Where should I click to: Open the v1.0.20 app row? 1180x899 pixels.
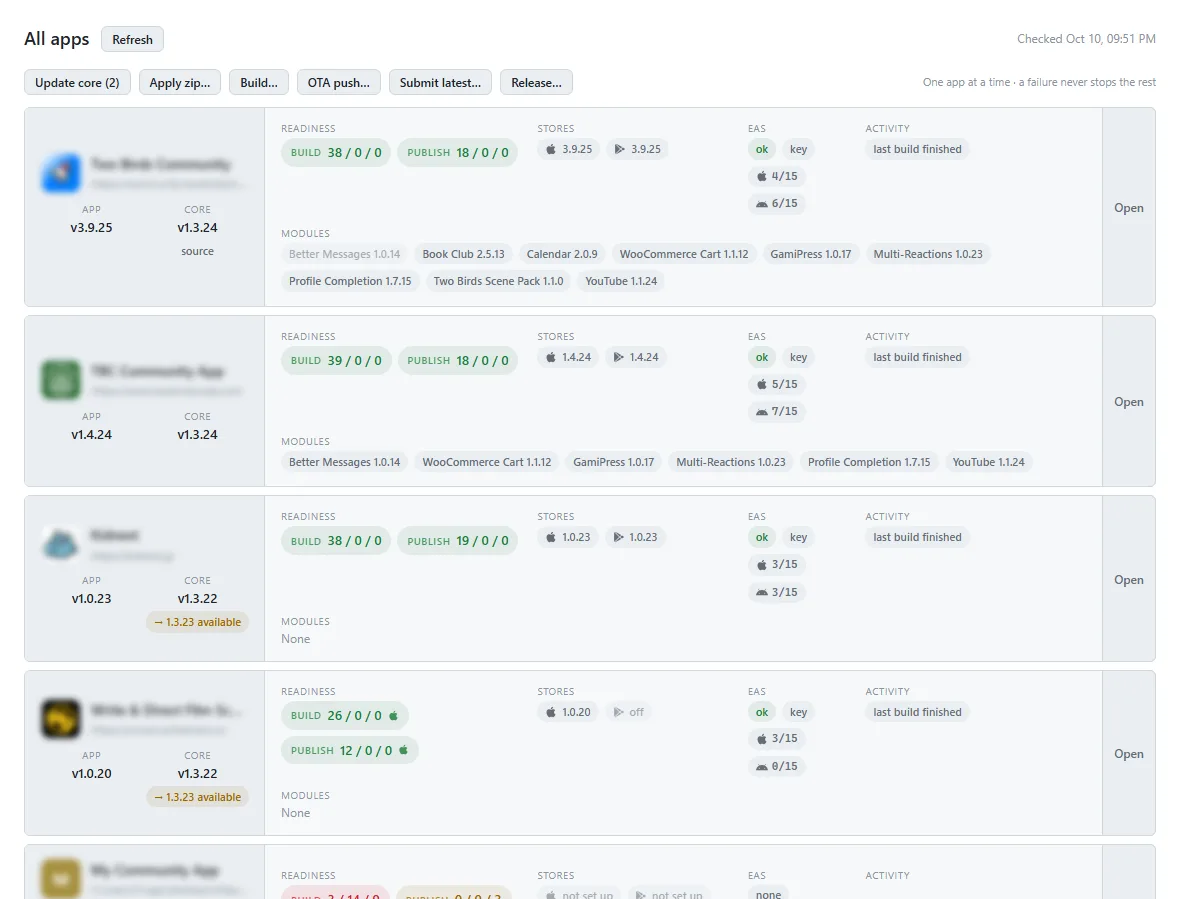(x=1129, y=754)
